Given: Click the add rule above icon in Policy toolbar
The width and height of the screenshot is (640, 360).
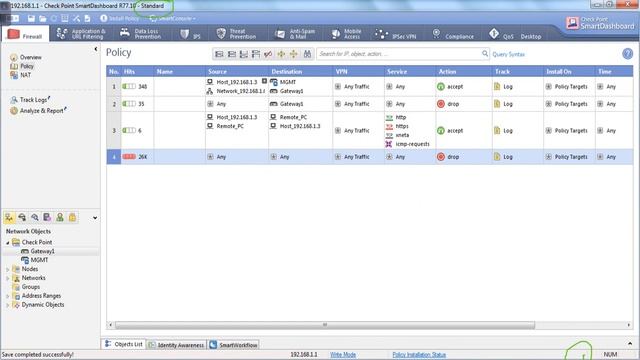Looking at the screenshot, I should (256, 54).
